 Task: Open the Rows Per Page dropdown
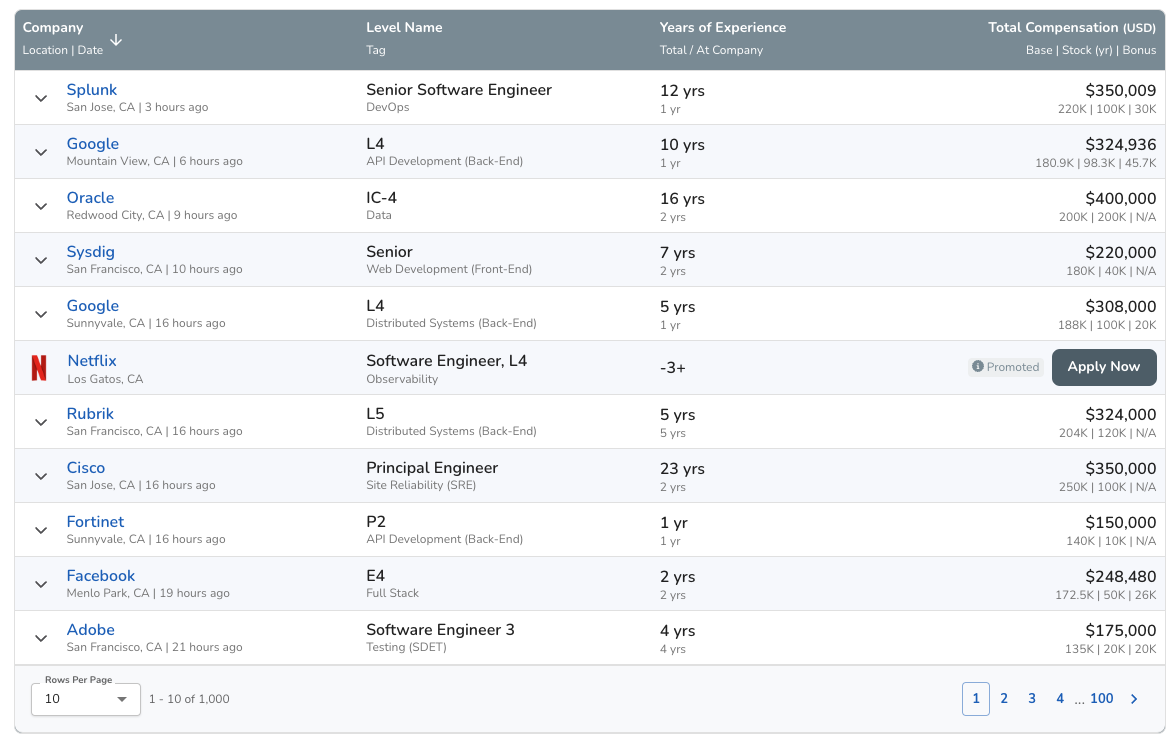[86, 699]
